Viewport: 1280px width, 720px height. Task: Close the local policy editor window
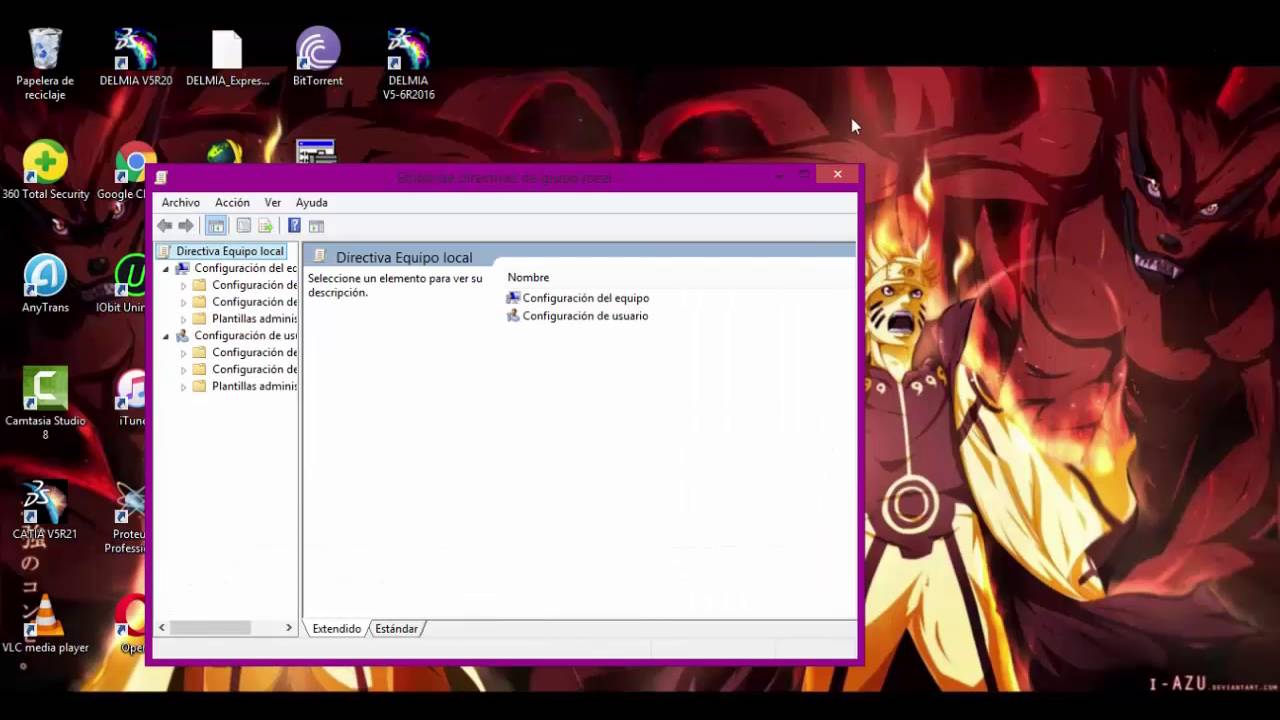click(x=837, y=174)
